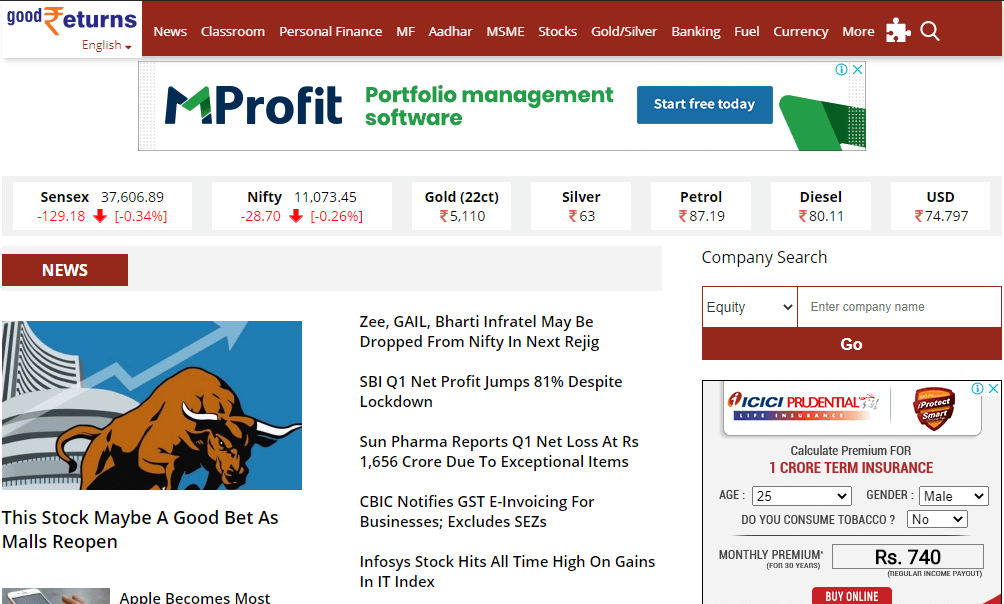
Task: Click MProfit ad info icon
Action: 841,69
